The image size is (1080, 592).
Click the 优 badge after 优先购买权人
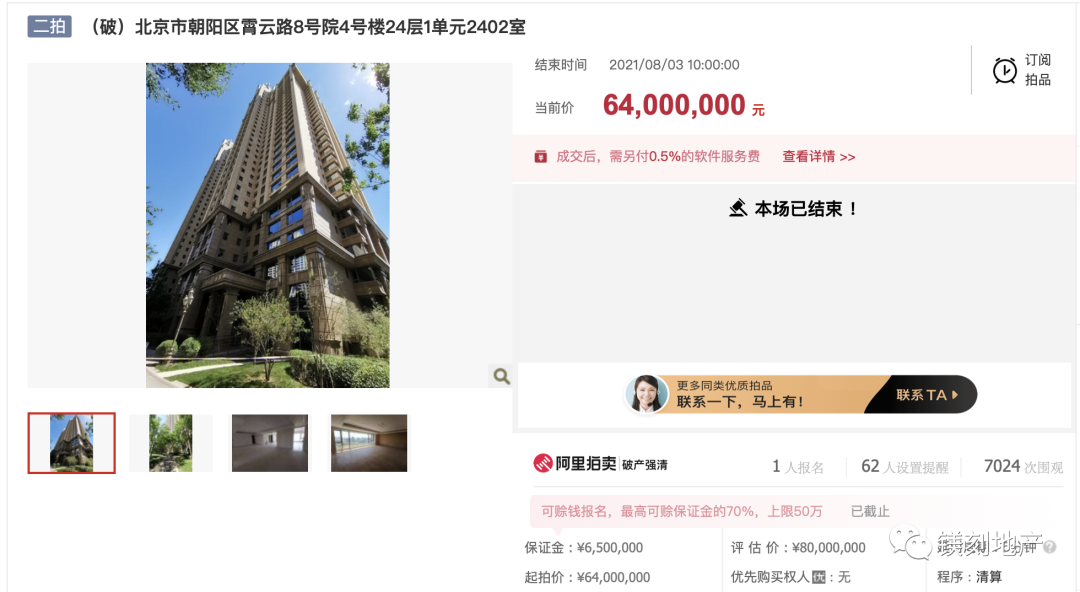(819, 577)
